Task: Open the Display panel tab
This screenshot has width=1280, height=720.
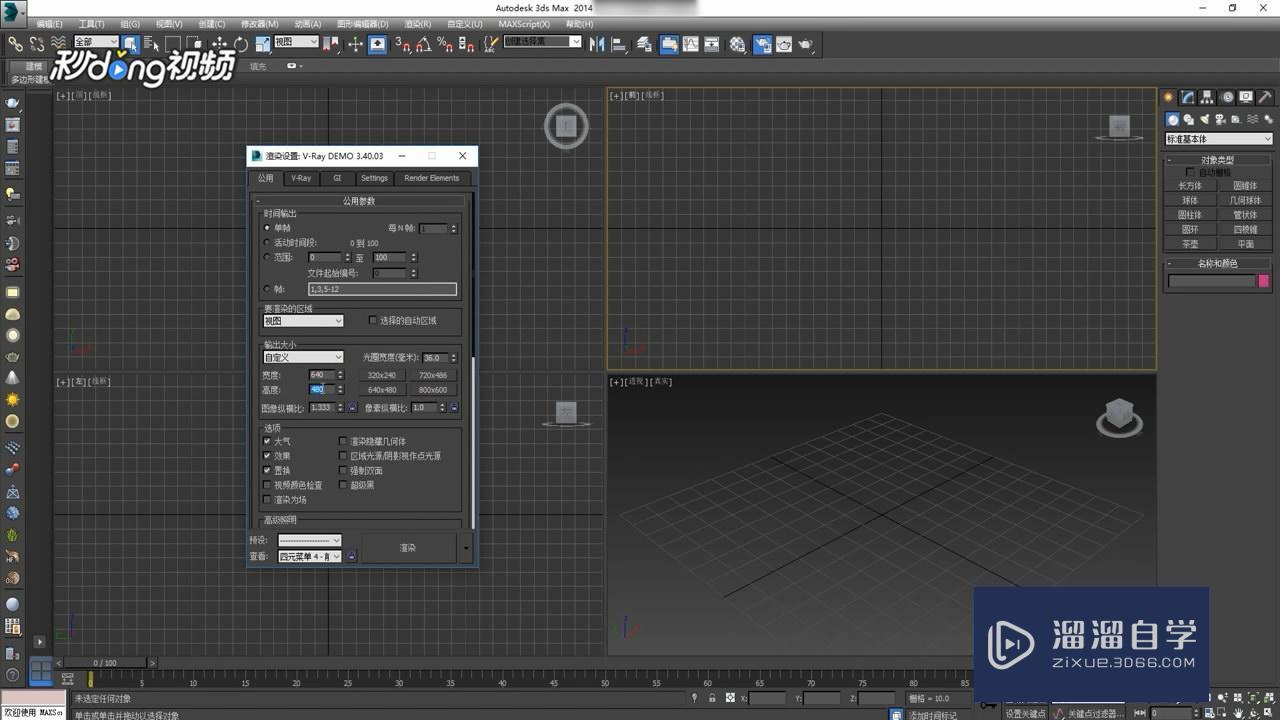Action: tap(1245, 97)
